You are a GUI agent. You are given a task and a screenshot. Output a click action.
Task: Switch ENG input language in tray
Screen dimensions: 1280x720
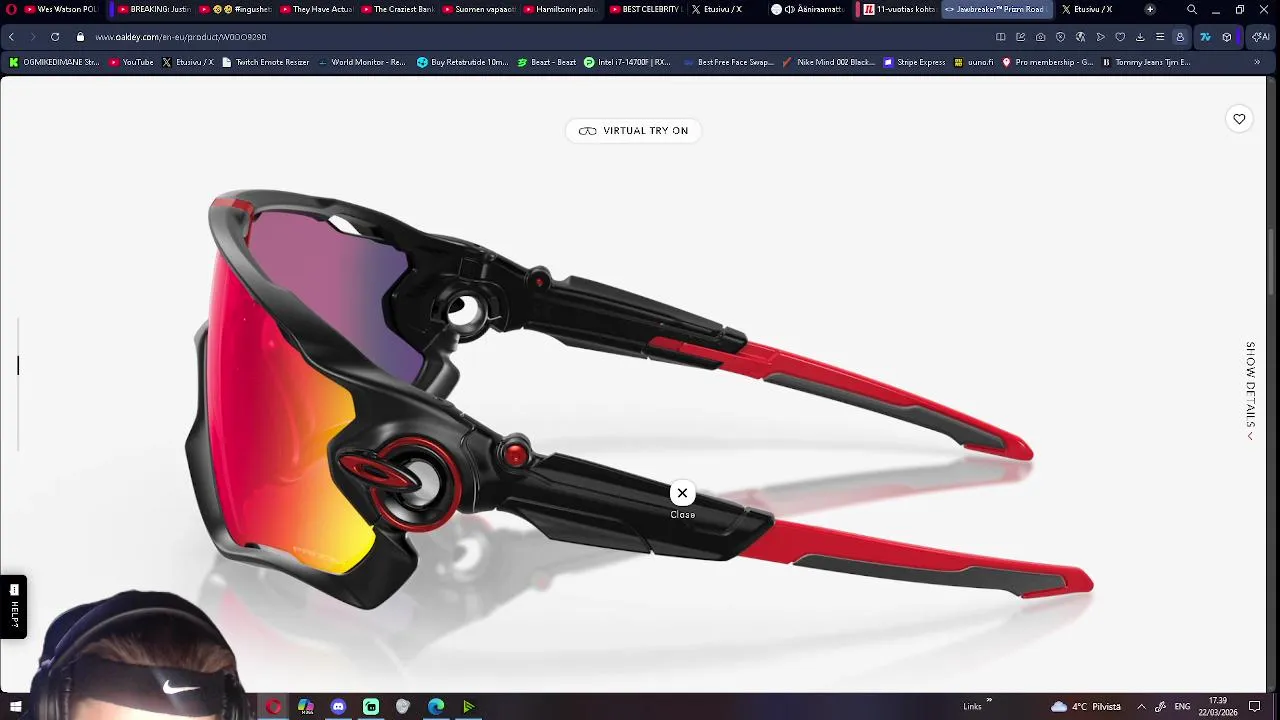[x=1182, y=707]
